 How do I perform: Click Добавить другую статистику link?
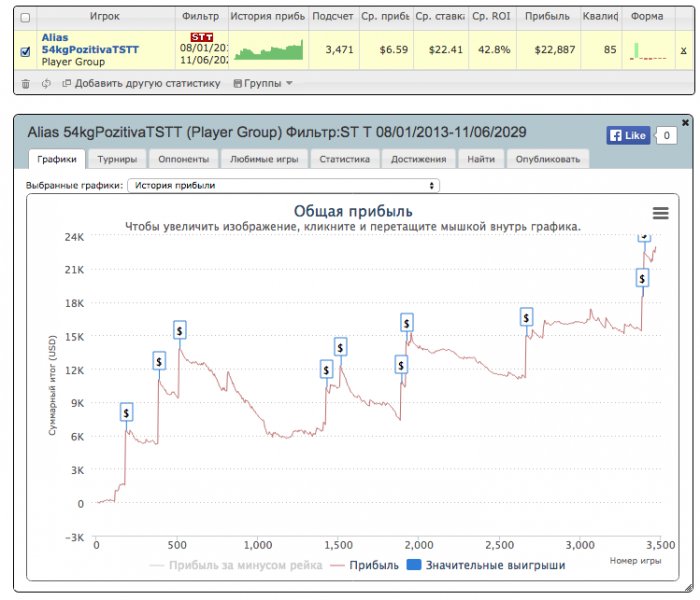[142, 83]
